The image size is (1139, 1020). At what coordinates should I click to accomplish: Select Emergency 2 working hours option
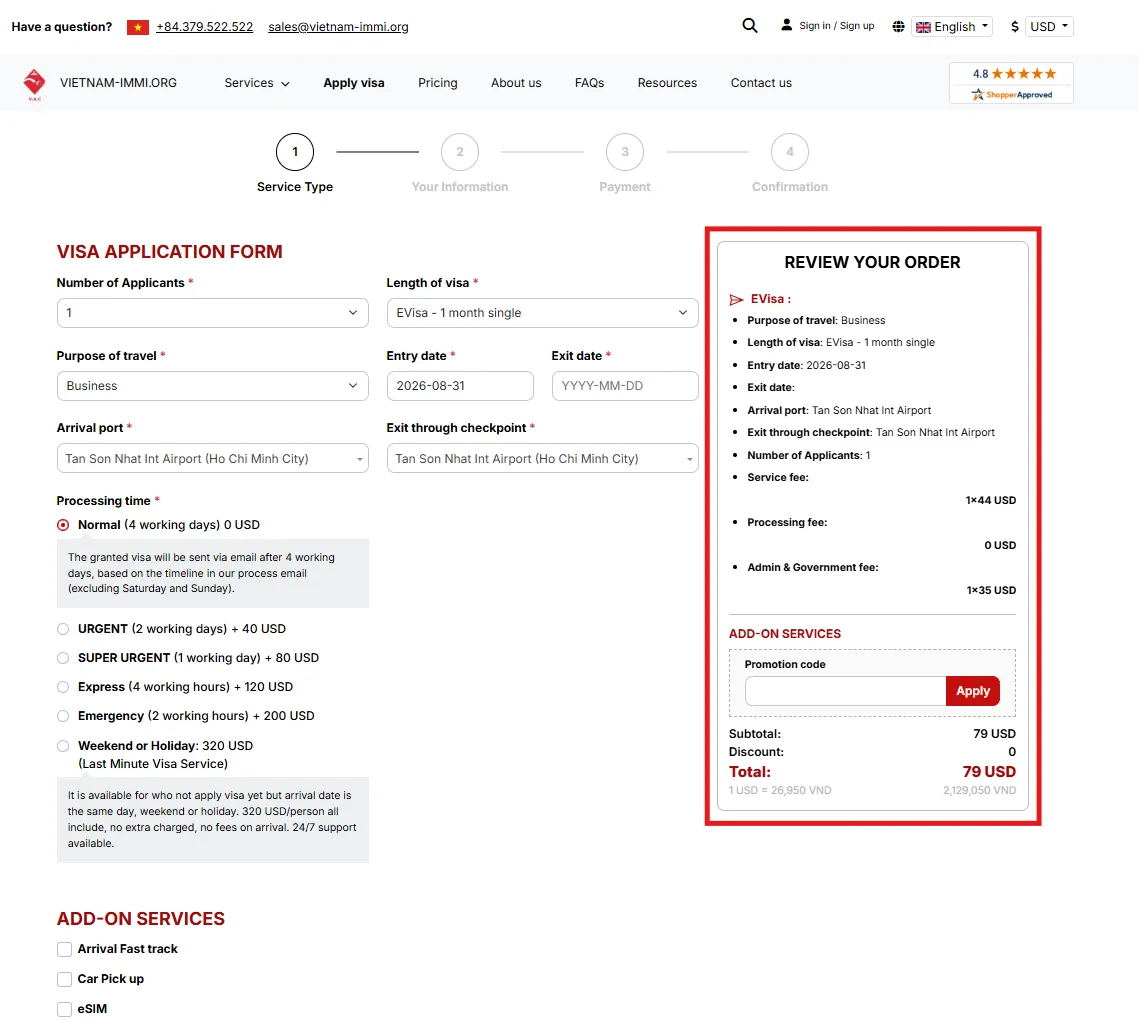[63, 716]
